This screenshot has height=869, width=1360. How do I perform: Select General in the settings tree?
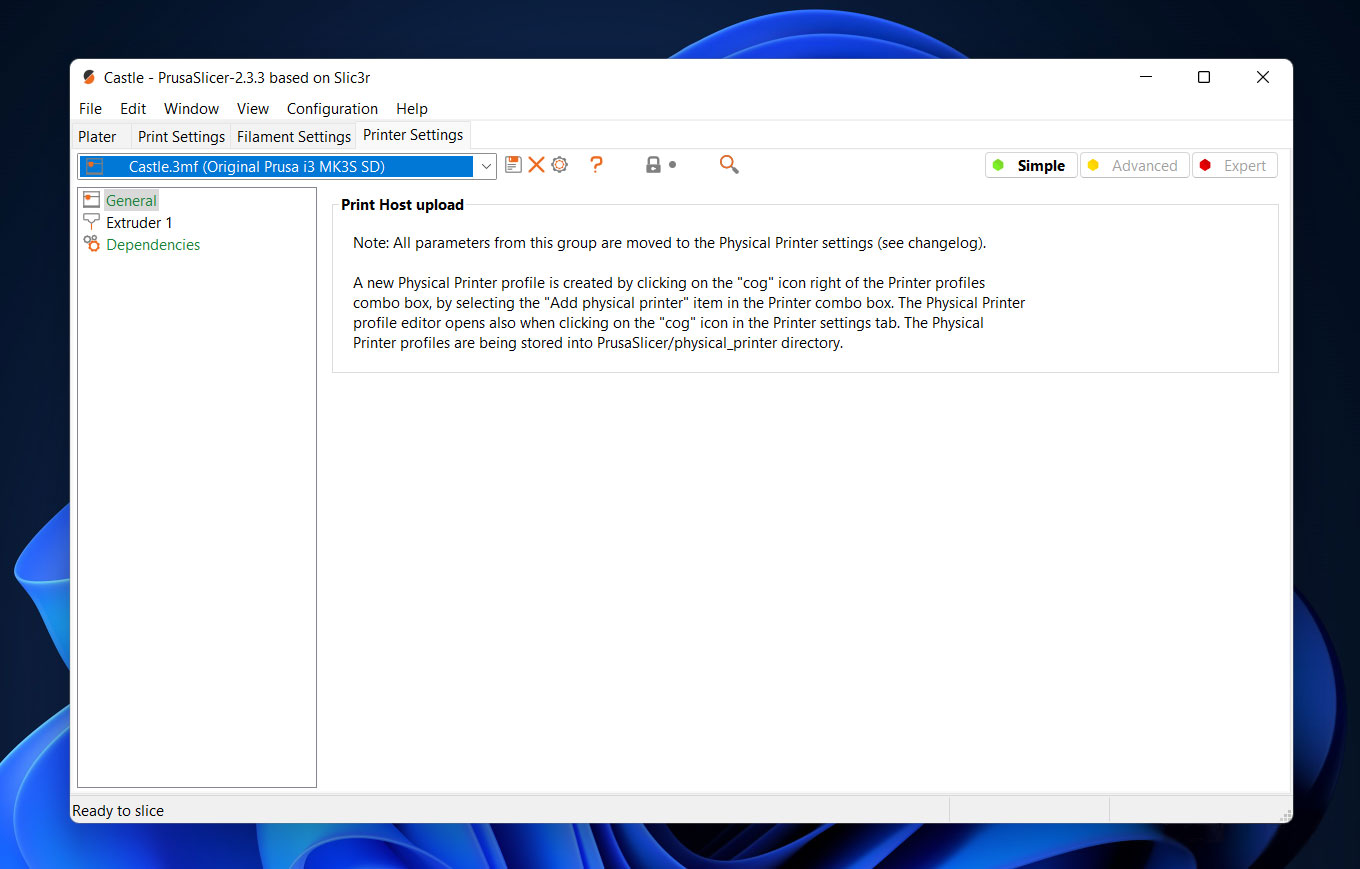click(131, 200)
